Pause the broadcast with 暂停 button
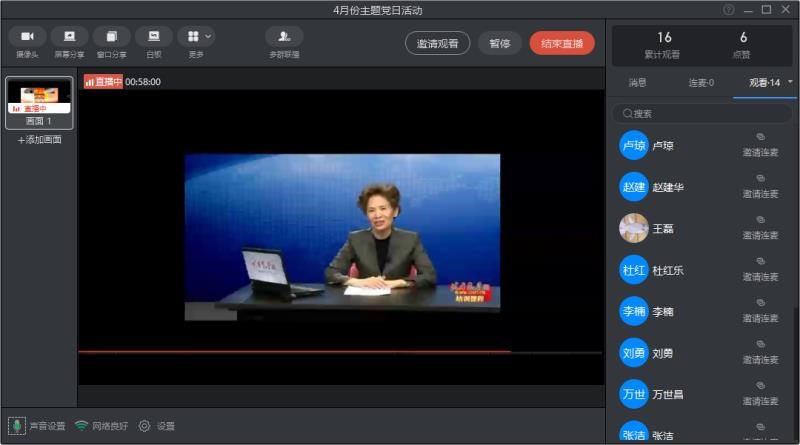This screenshot has height=445, width=800. pos(499,43)
